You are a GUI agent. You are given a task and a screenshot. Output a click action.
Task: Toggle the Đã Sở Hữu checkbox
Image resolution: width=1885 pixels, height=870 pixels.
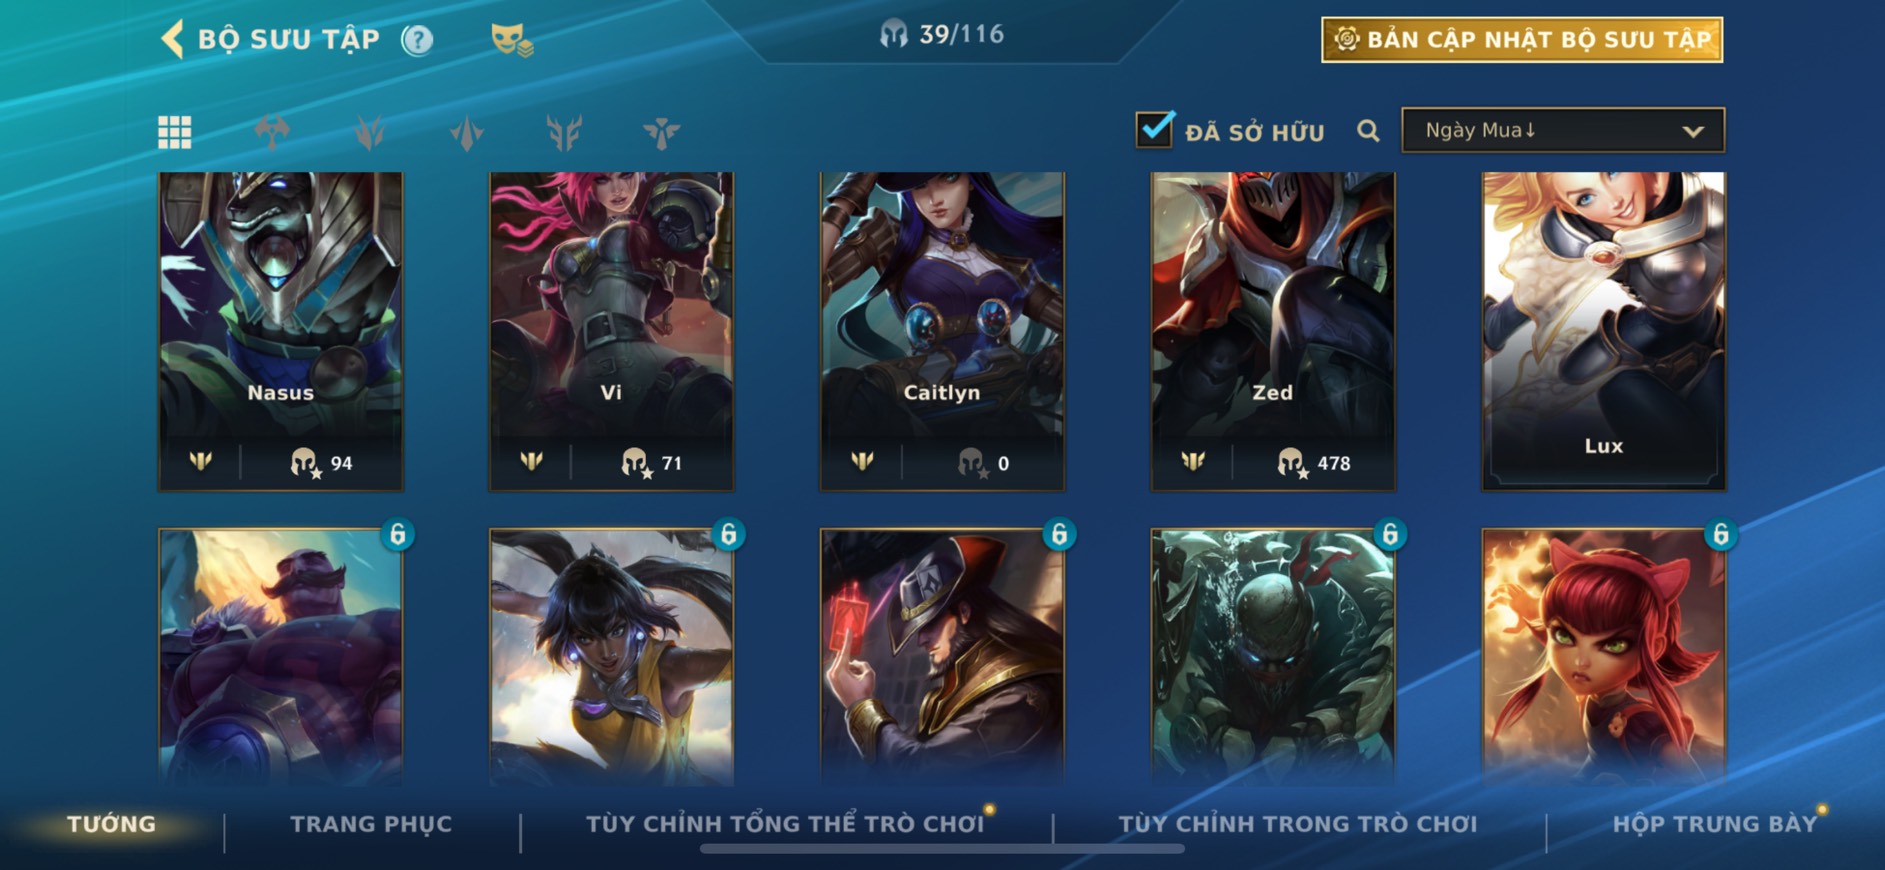[1155, 129]
